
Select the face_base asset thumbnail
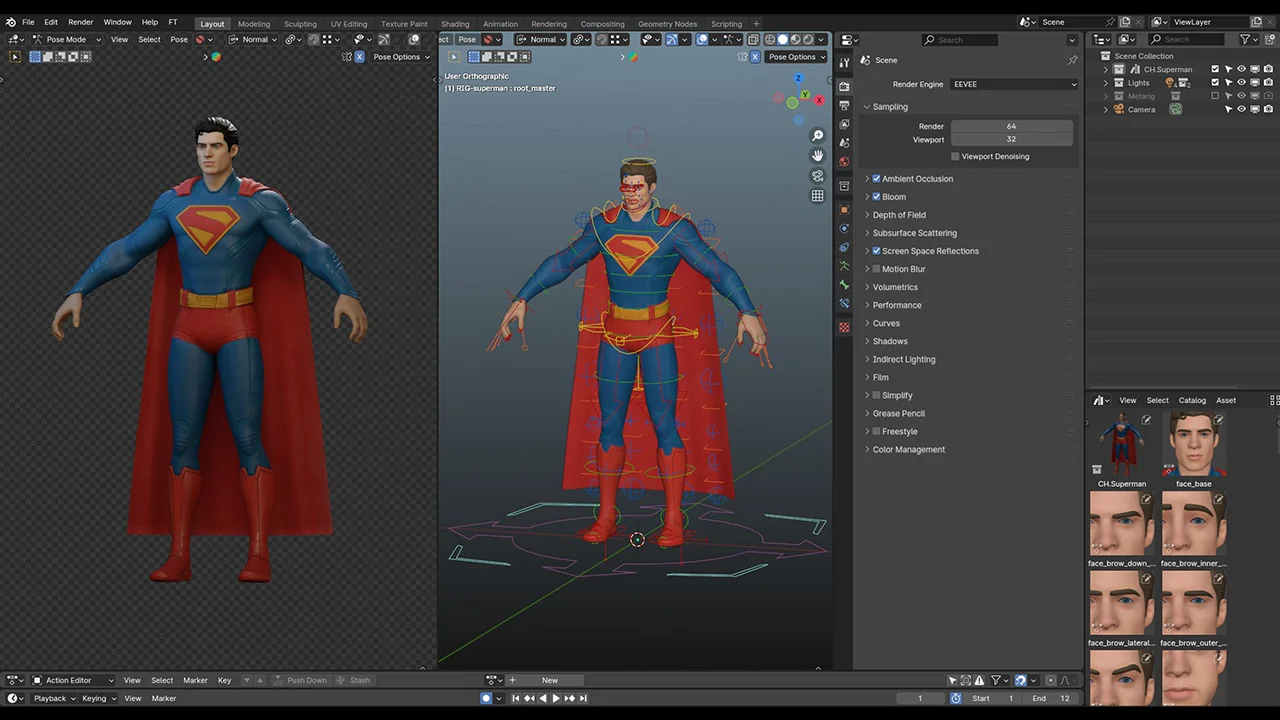[1193, 445]
